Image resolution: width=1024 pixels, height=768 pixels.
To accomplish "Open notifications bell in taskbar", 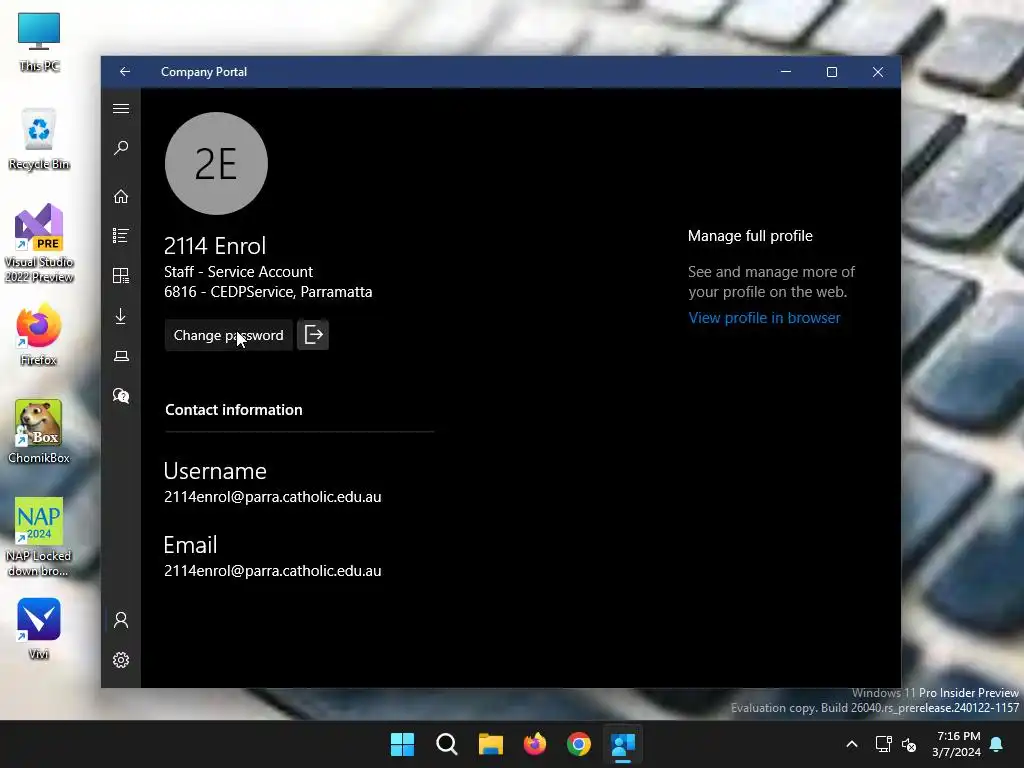I will 997,744.
